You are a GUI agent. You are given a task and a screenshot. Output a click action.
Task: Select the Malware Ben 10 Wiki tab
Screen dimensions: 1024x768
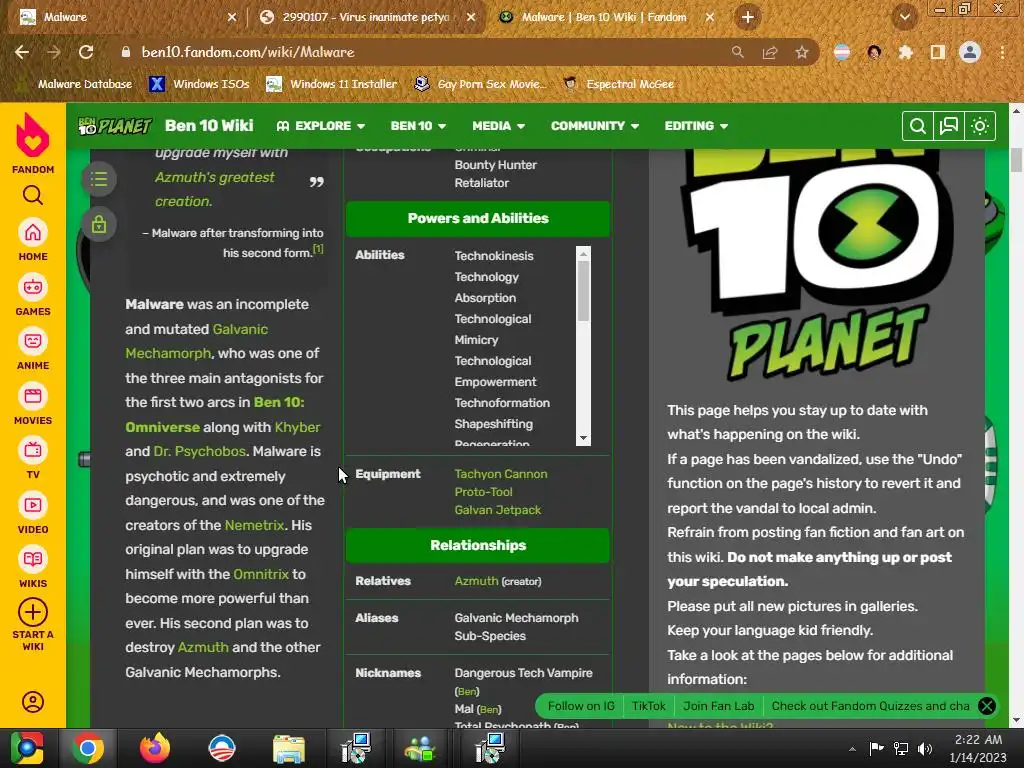click(x=605, y=17)
